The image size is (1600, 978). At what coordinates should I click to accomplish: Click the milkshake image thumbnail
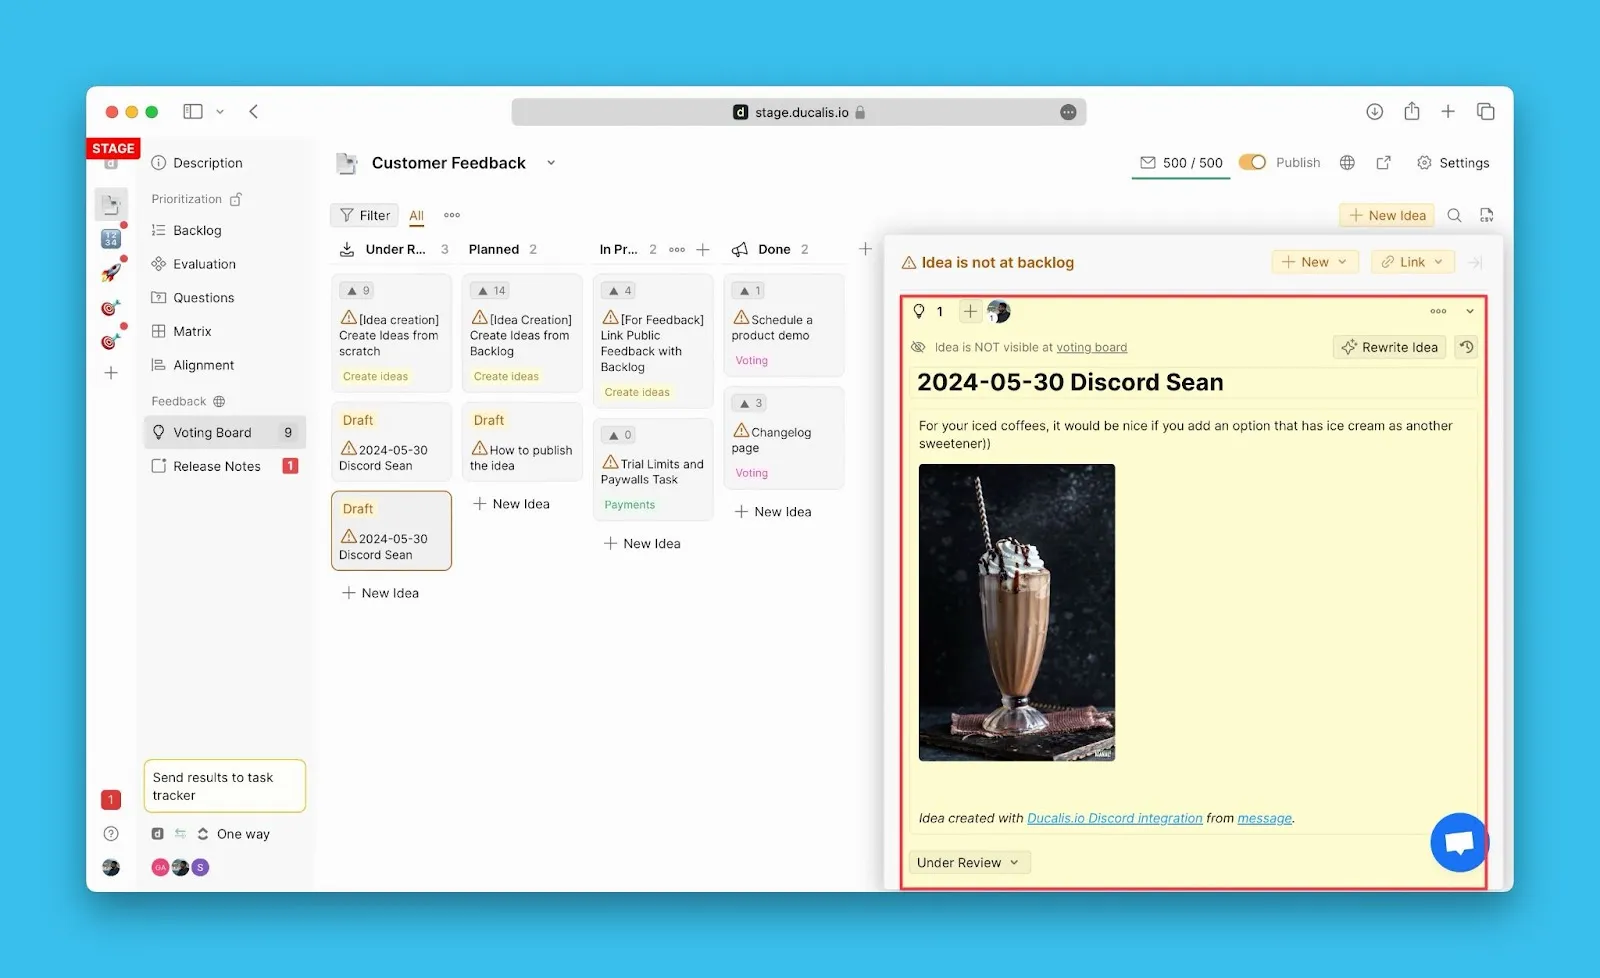coord(1016,612)
